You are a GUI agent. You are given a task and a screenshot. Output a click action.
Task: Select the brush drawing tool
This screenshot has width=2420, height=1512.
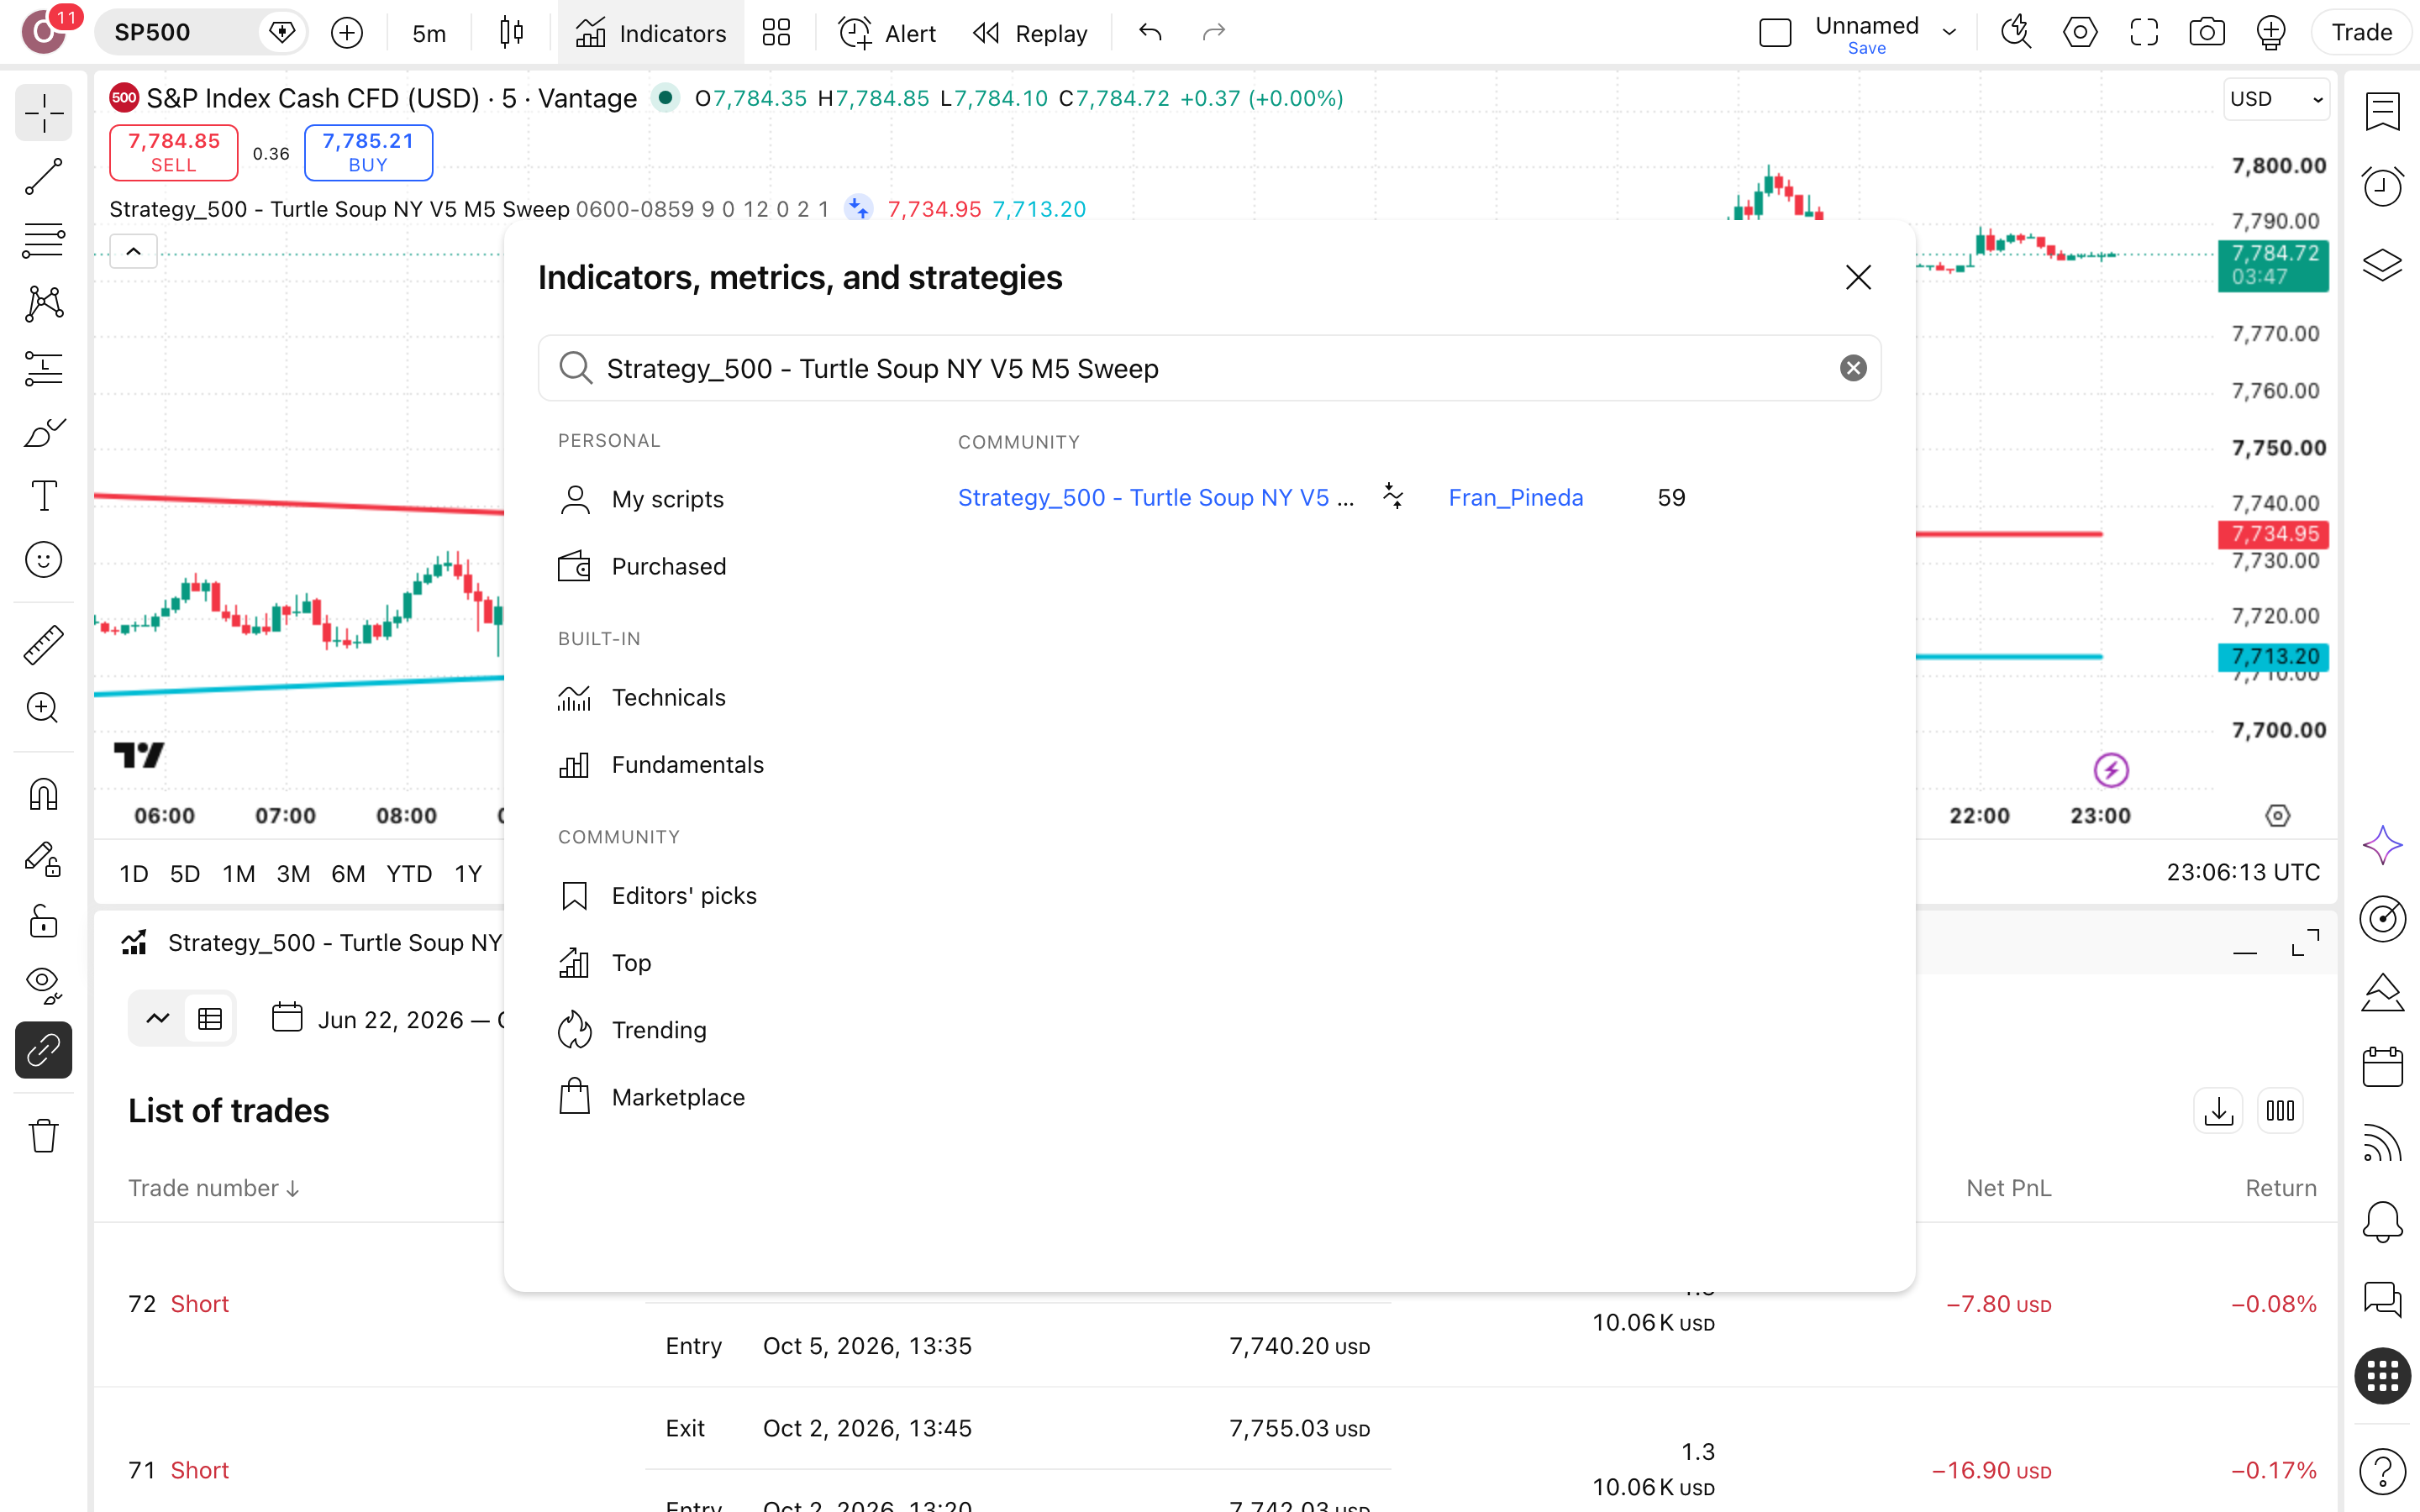tap(43, 432)
